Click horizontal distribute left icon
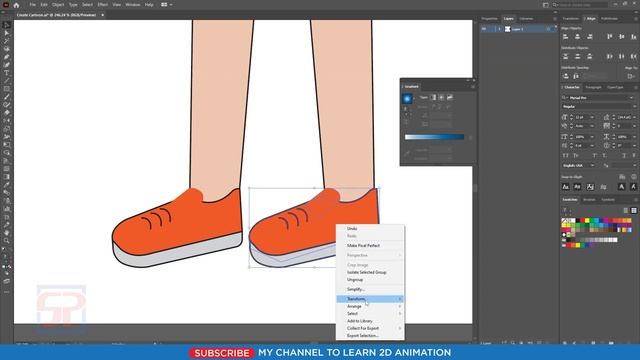This screenshot has height=360, width=640. tap(609, 56)
